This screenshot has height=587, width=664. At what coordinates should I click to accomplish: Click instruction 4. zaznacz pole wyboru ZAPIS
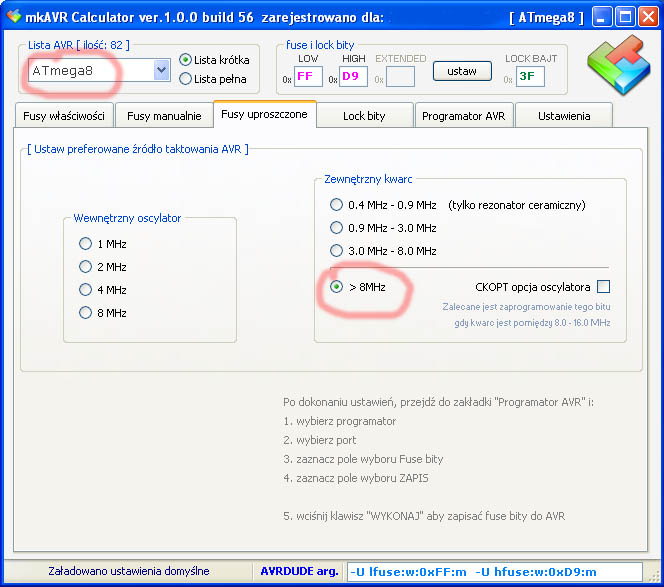356,478
